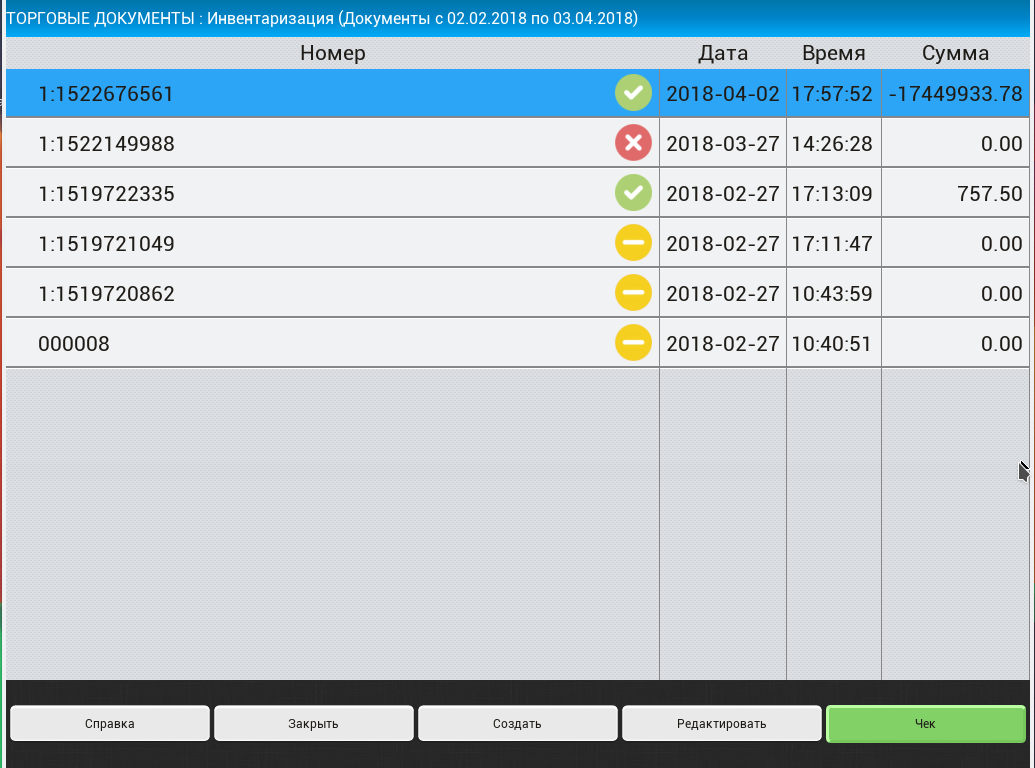Click the green Чек button
Image resolution: width=1035 pixels, height=768 pixels.
[925, 724]
